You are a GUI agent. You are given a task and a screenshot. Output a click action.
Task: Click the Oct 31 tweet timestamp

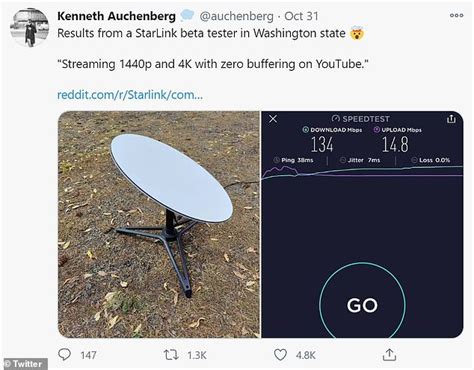click(x=301, y=16)
